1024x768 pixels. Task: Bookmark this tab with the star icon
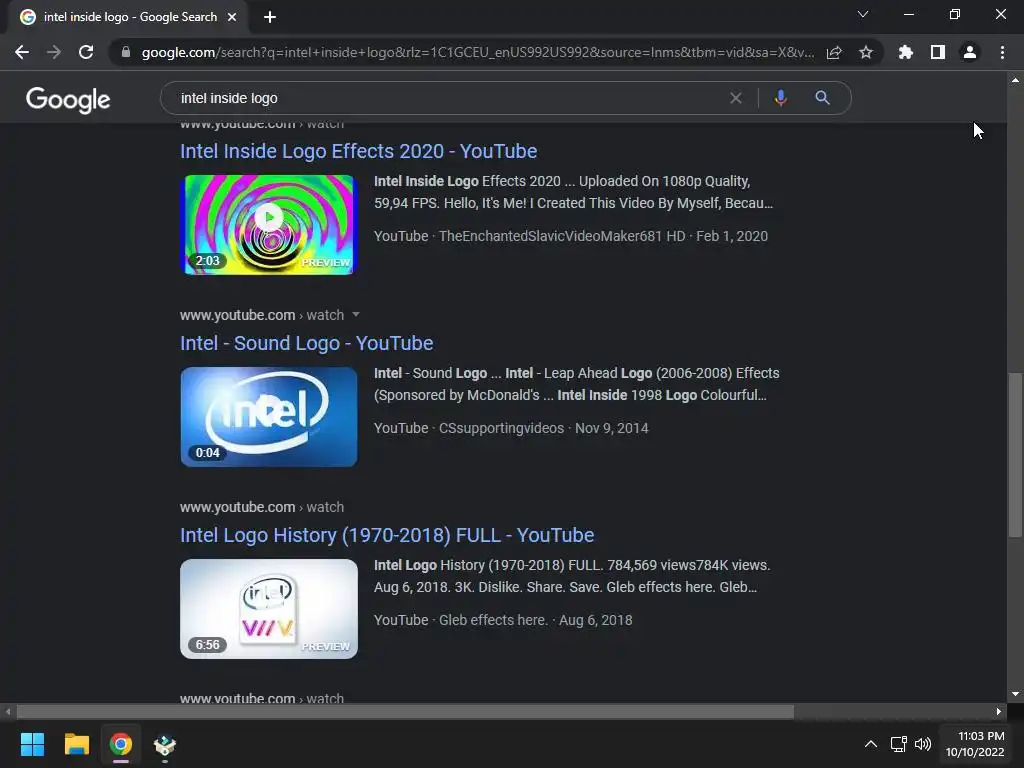[866, 52]
